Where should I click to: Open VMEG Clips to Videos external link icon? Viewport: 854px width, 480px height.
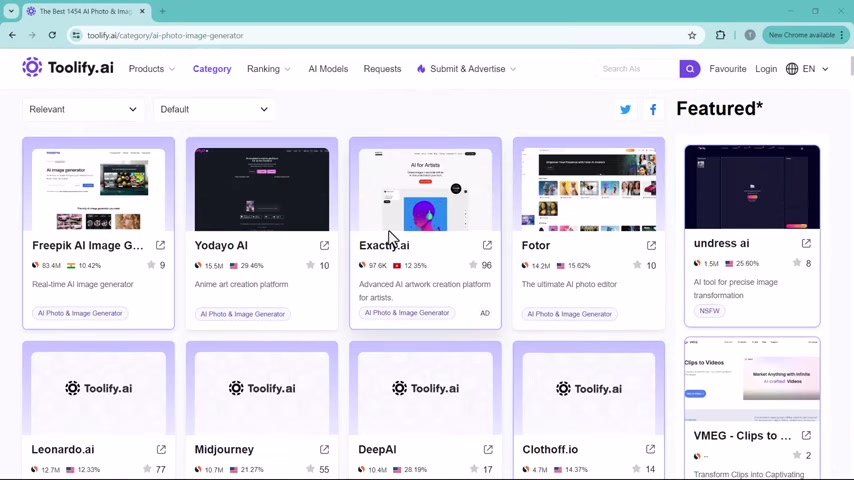pyautogui.click(x=806, y=435)
